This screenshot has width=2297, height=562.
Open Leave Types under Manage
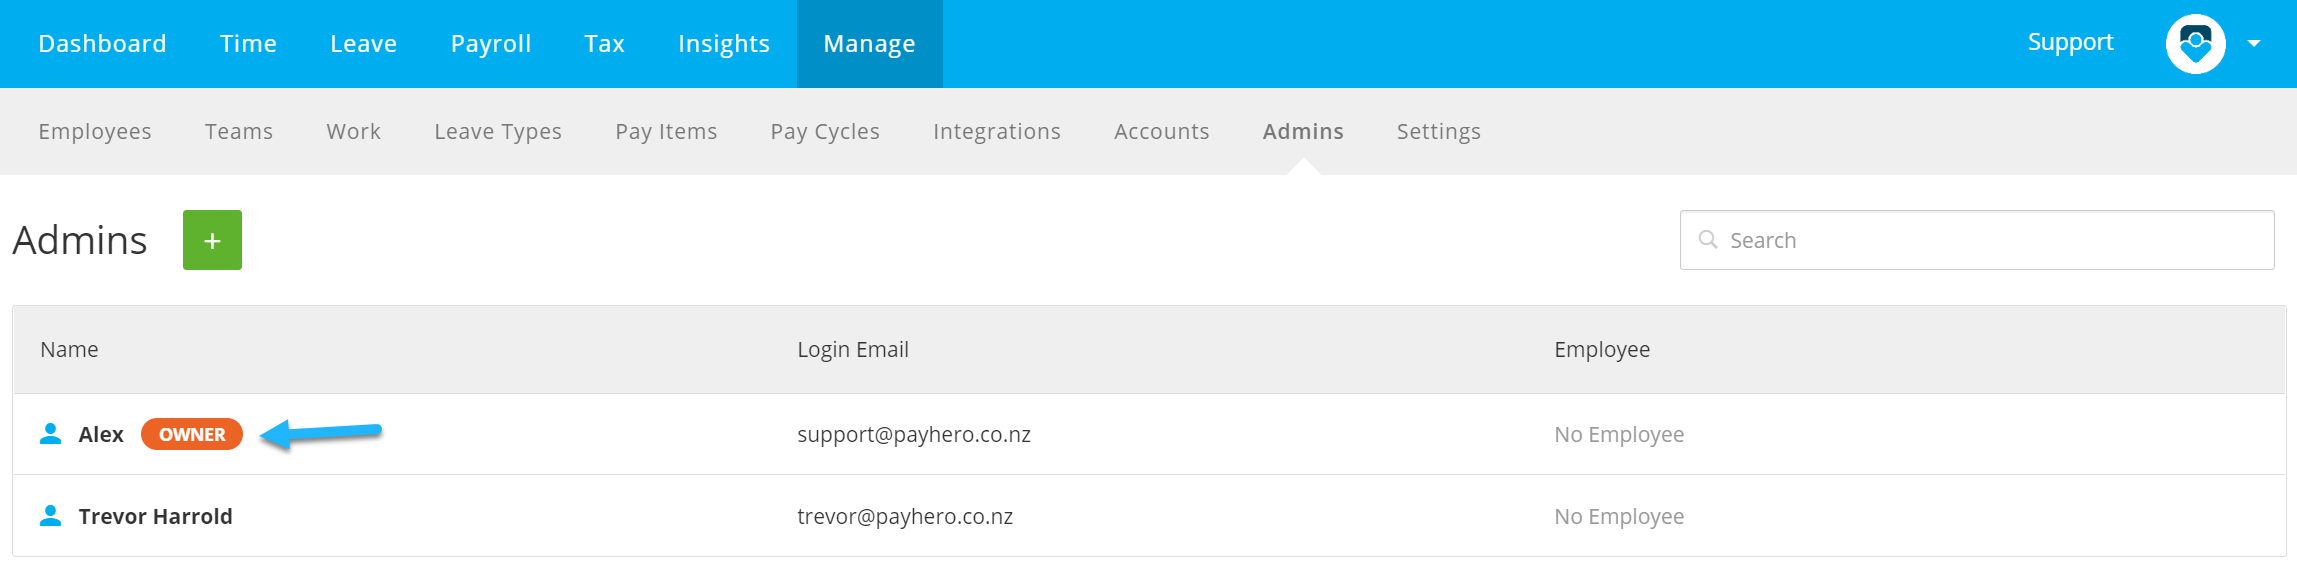point(498,132)
